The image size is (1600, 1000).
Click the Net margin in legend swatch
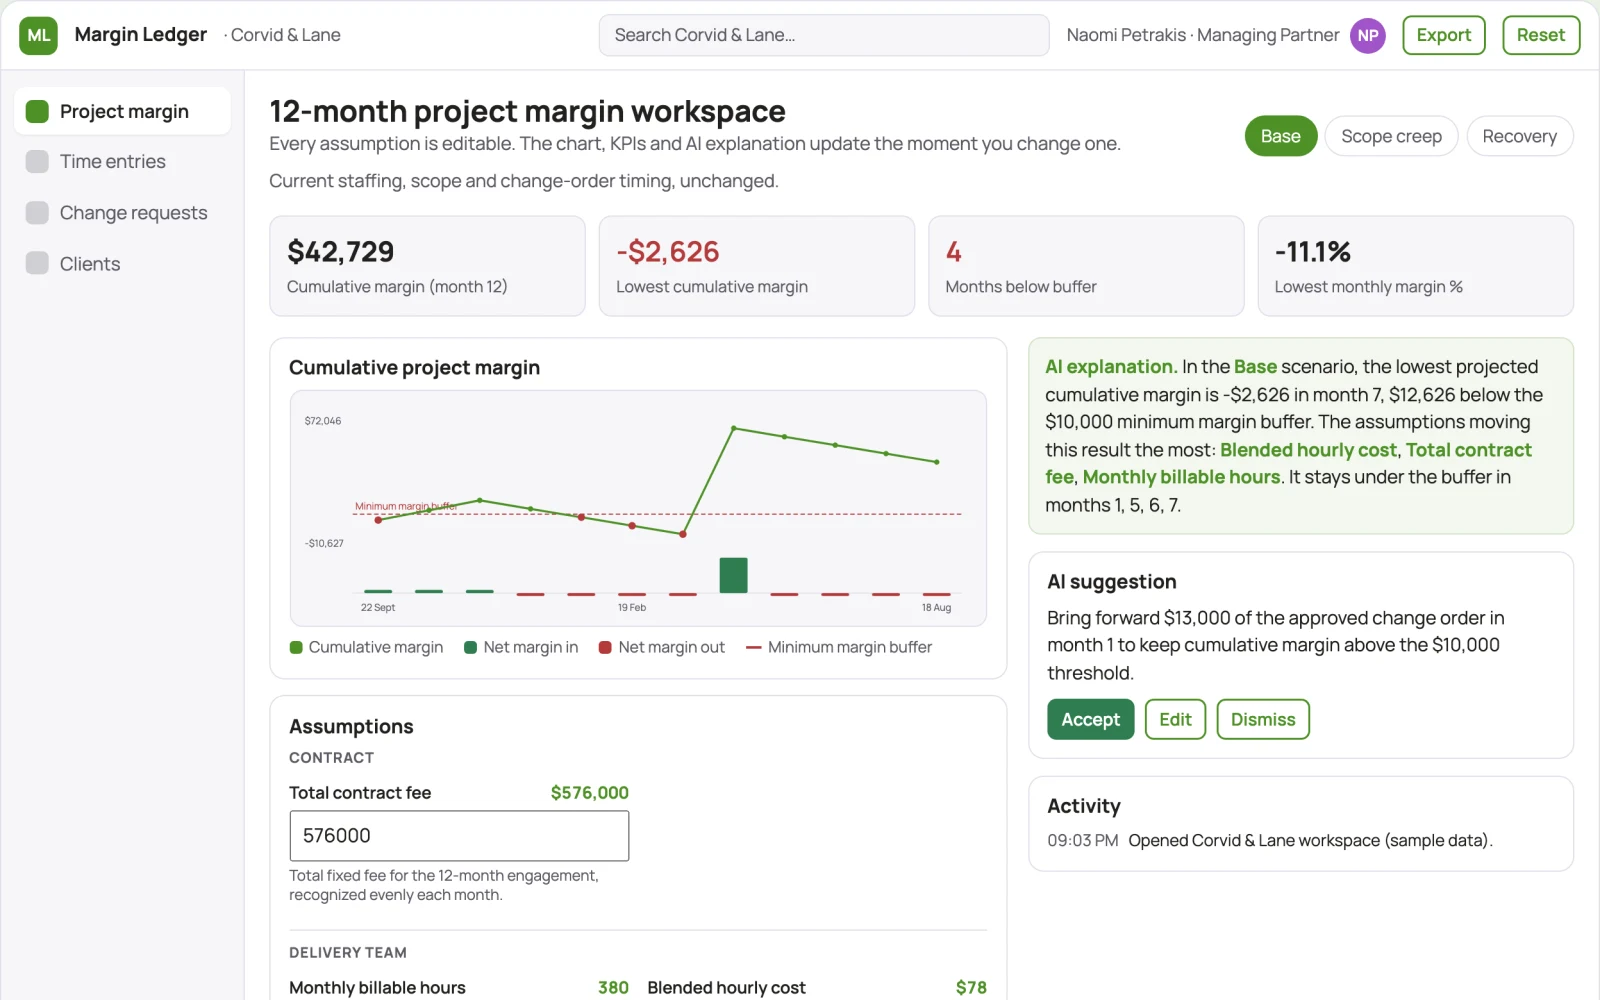click(x=470, y=647)
